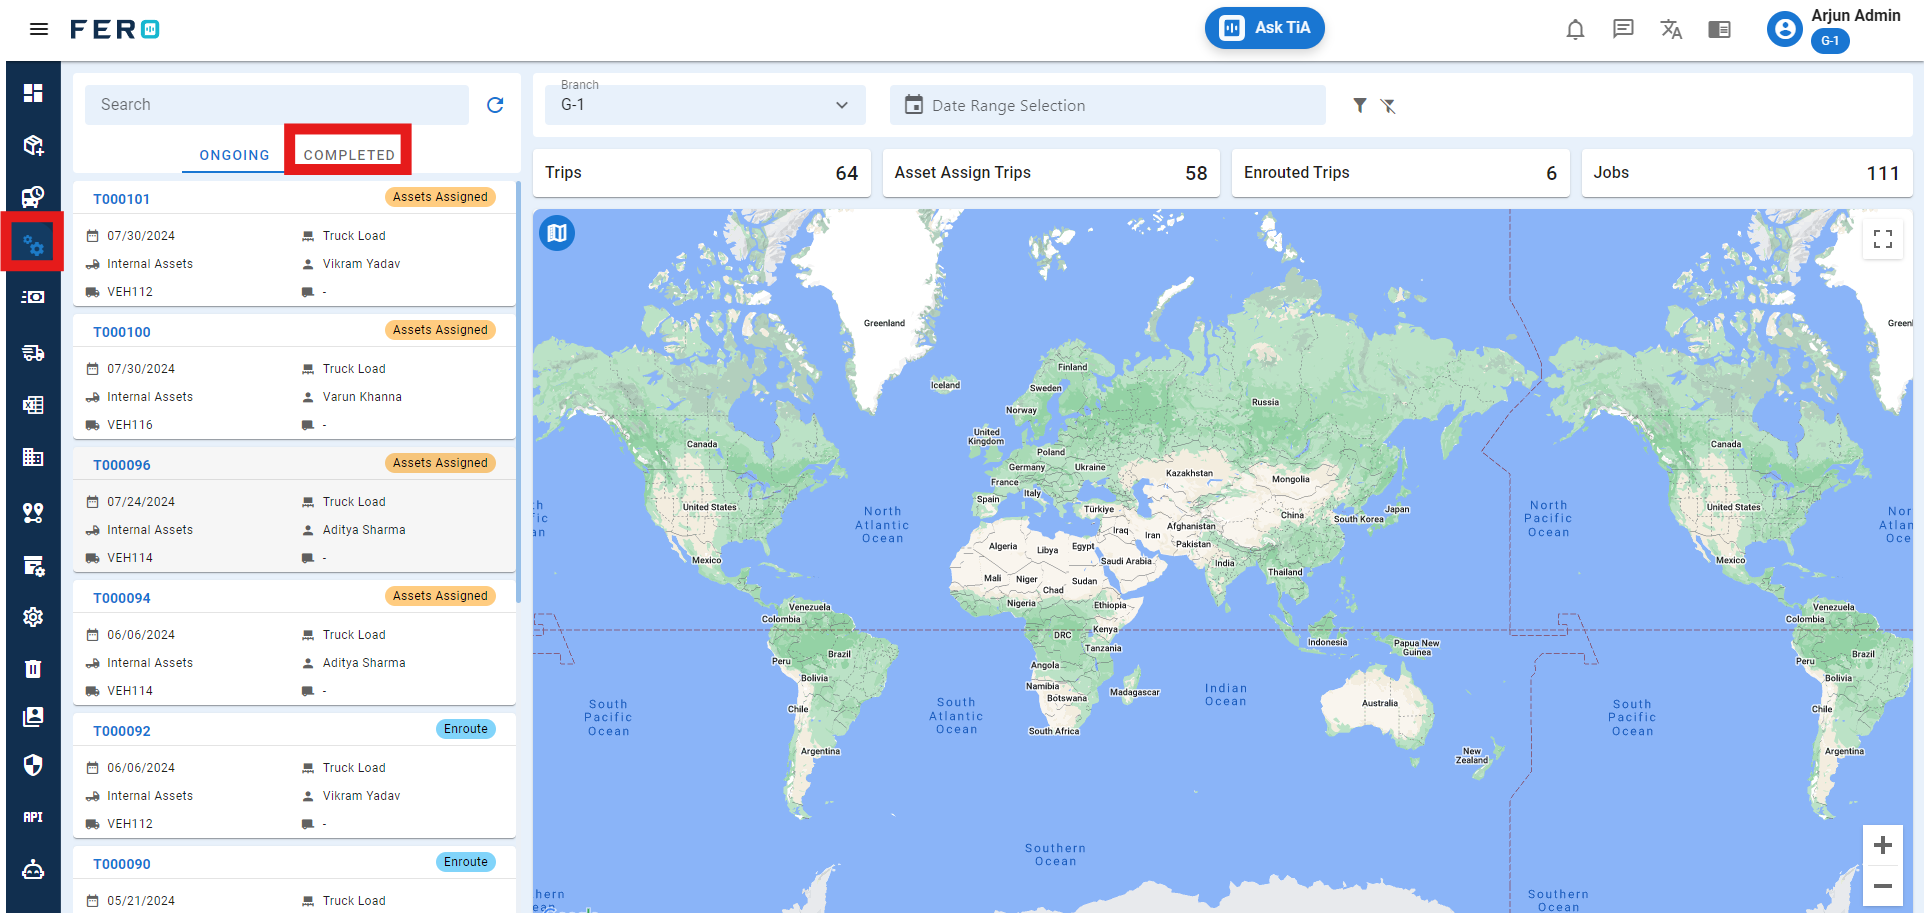This screenshot has height=913, width=1924.
Task: Toggle the map layers button
Action: 557,233
